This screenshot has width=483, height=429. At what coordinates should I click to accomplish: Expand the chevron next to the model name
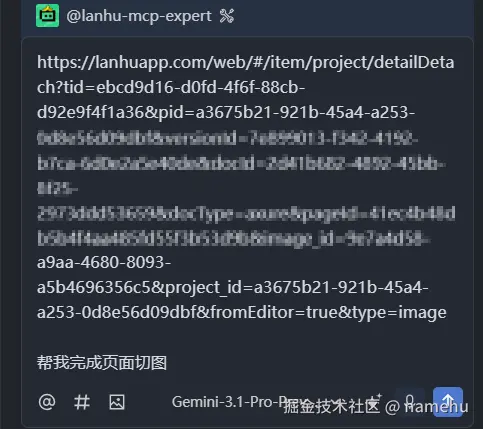[x=337, y=402]
